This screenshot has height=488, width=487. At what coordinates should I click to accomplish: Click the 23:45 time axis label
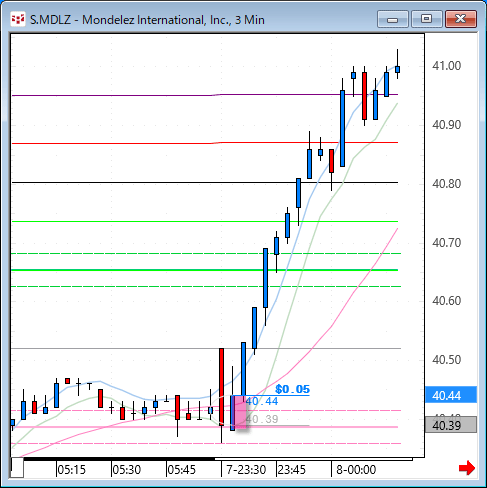pyautogui.click(x=291, y=470)
